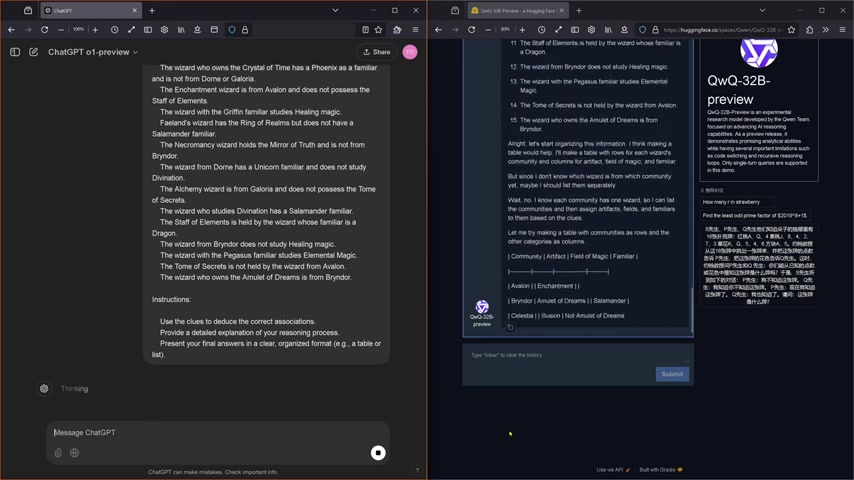The image size is (854, 480).
Task: Focus the QwQ prompt text box
Action: (578, 355)
